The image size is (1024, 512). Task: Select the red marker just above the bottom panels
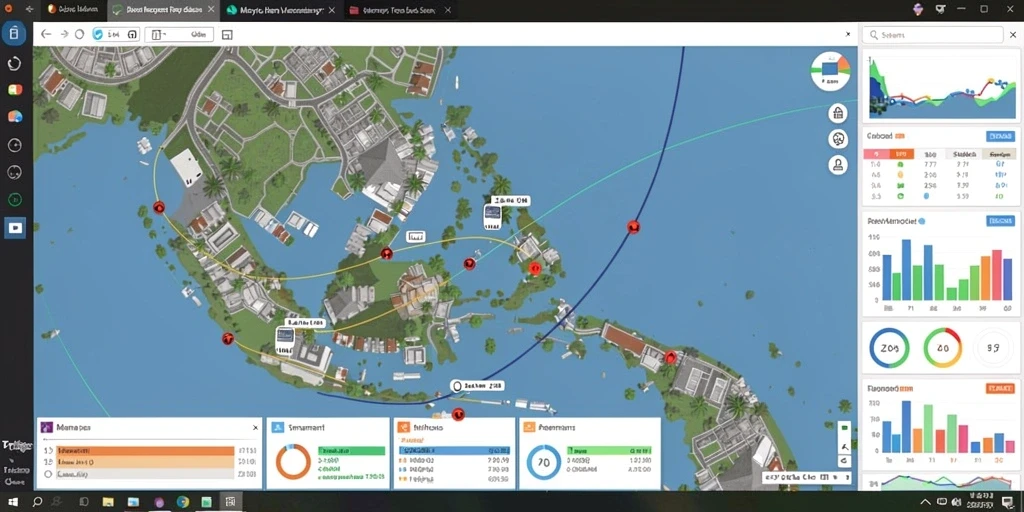pos(458,413)
